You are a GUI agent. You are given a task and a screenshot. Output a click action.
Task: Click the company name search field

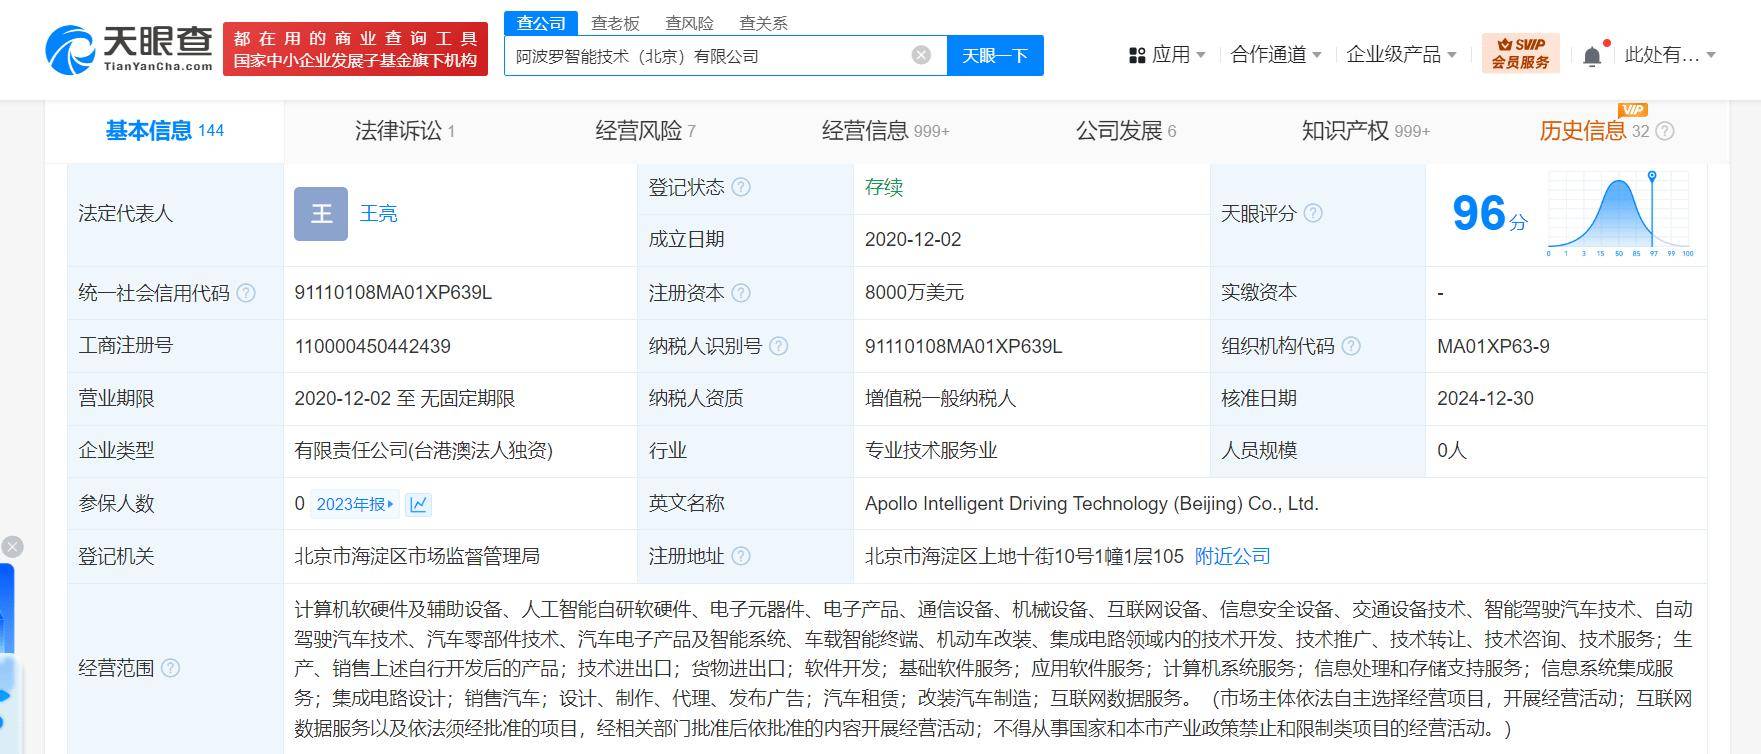[x=705, y=56]
